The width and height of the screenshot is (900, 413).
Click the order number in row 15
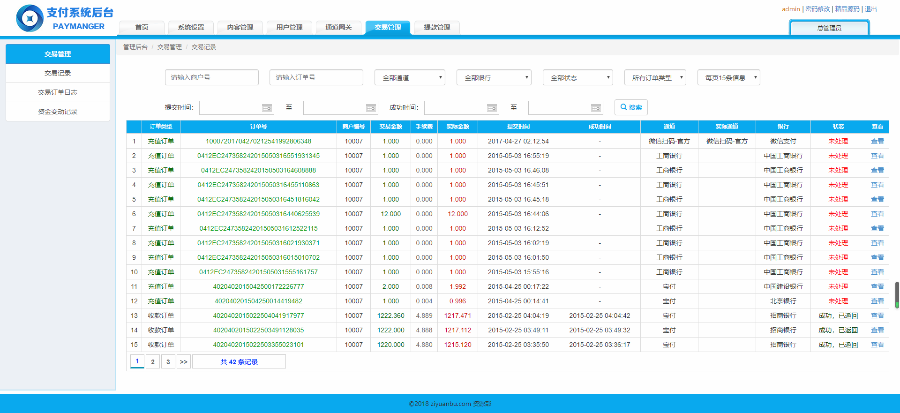(258, 344)
